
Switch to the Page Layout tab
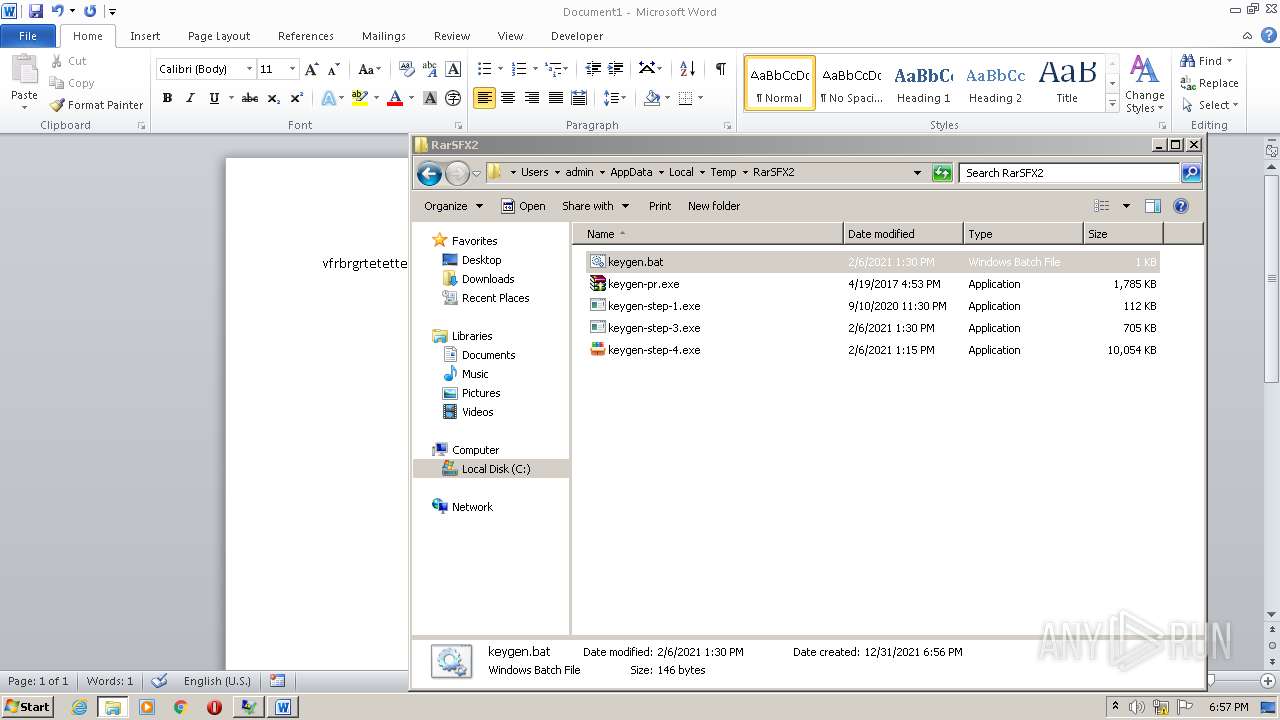coord(219,36)
